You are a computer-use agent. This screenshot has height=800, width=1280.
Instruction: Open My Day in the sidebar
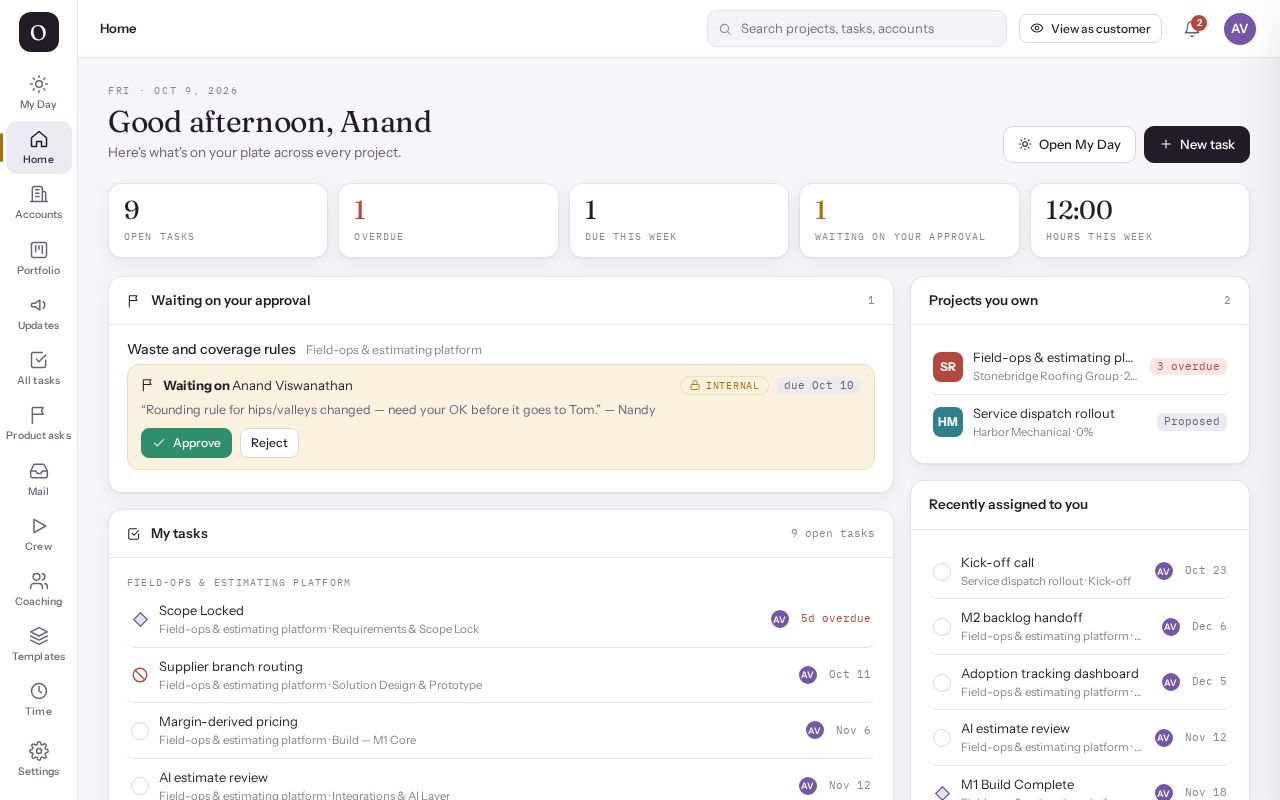pyautogui.click(x=38, y=92)
